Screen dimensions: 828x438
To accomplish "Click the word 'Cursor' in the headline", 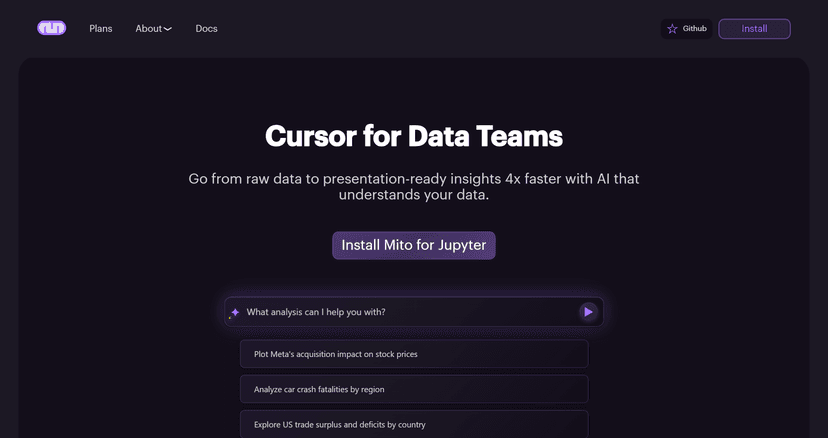I will (306, 136).
